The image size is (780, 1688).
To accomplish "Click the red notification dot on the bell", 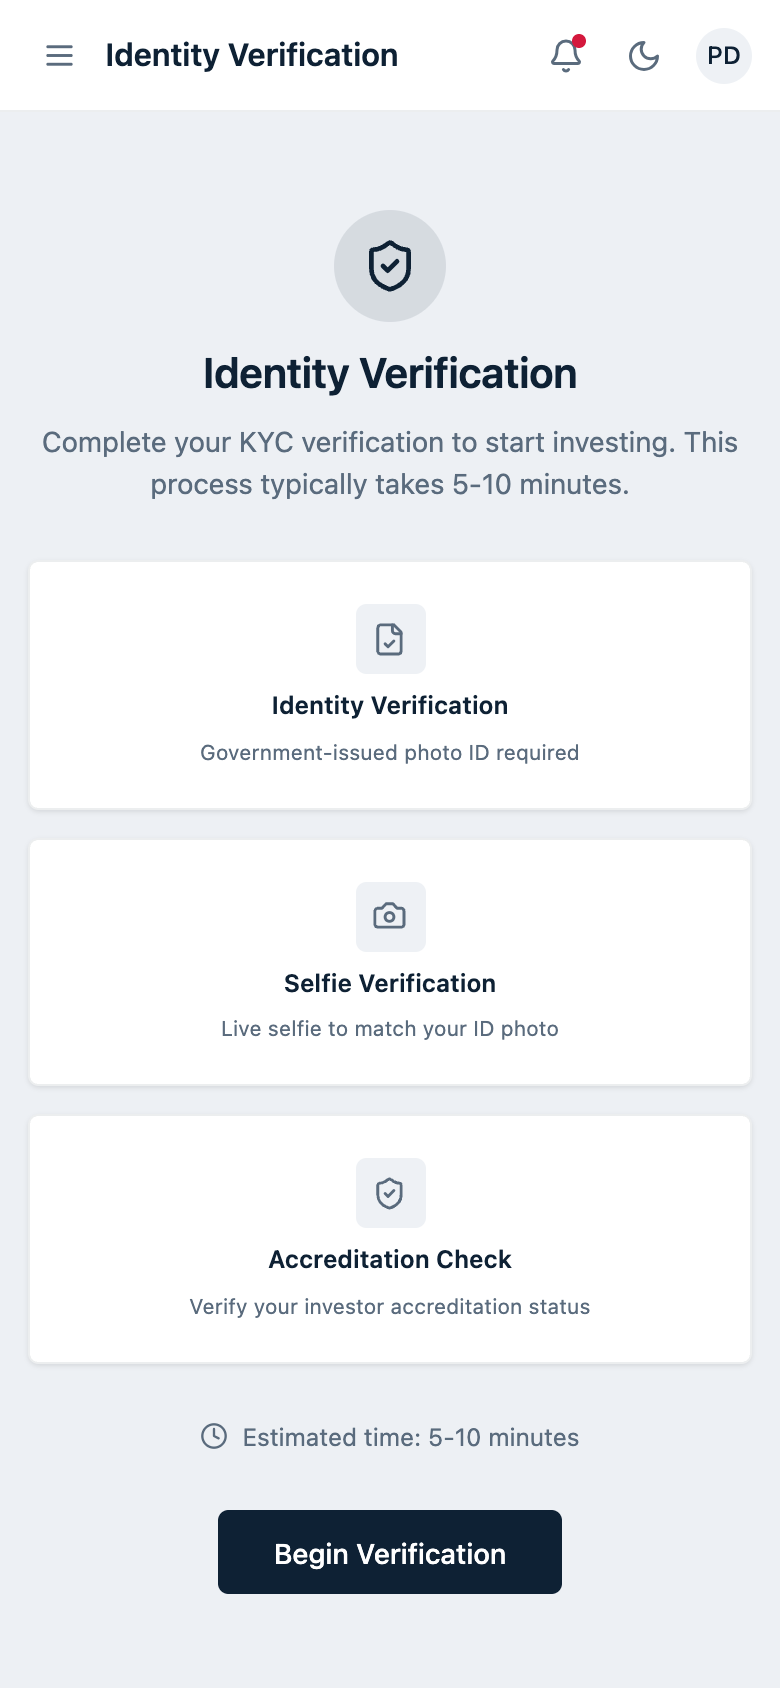I will pyautogui.click(x=580, y=42).
